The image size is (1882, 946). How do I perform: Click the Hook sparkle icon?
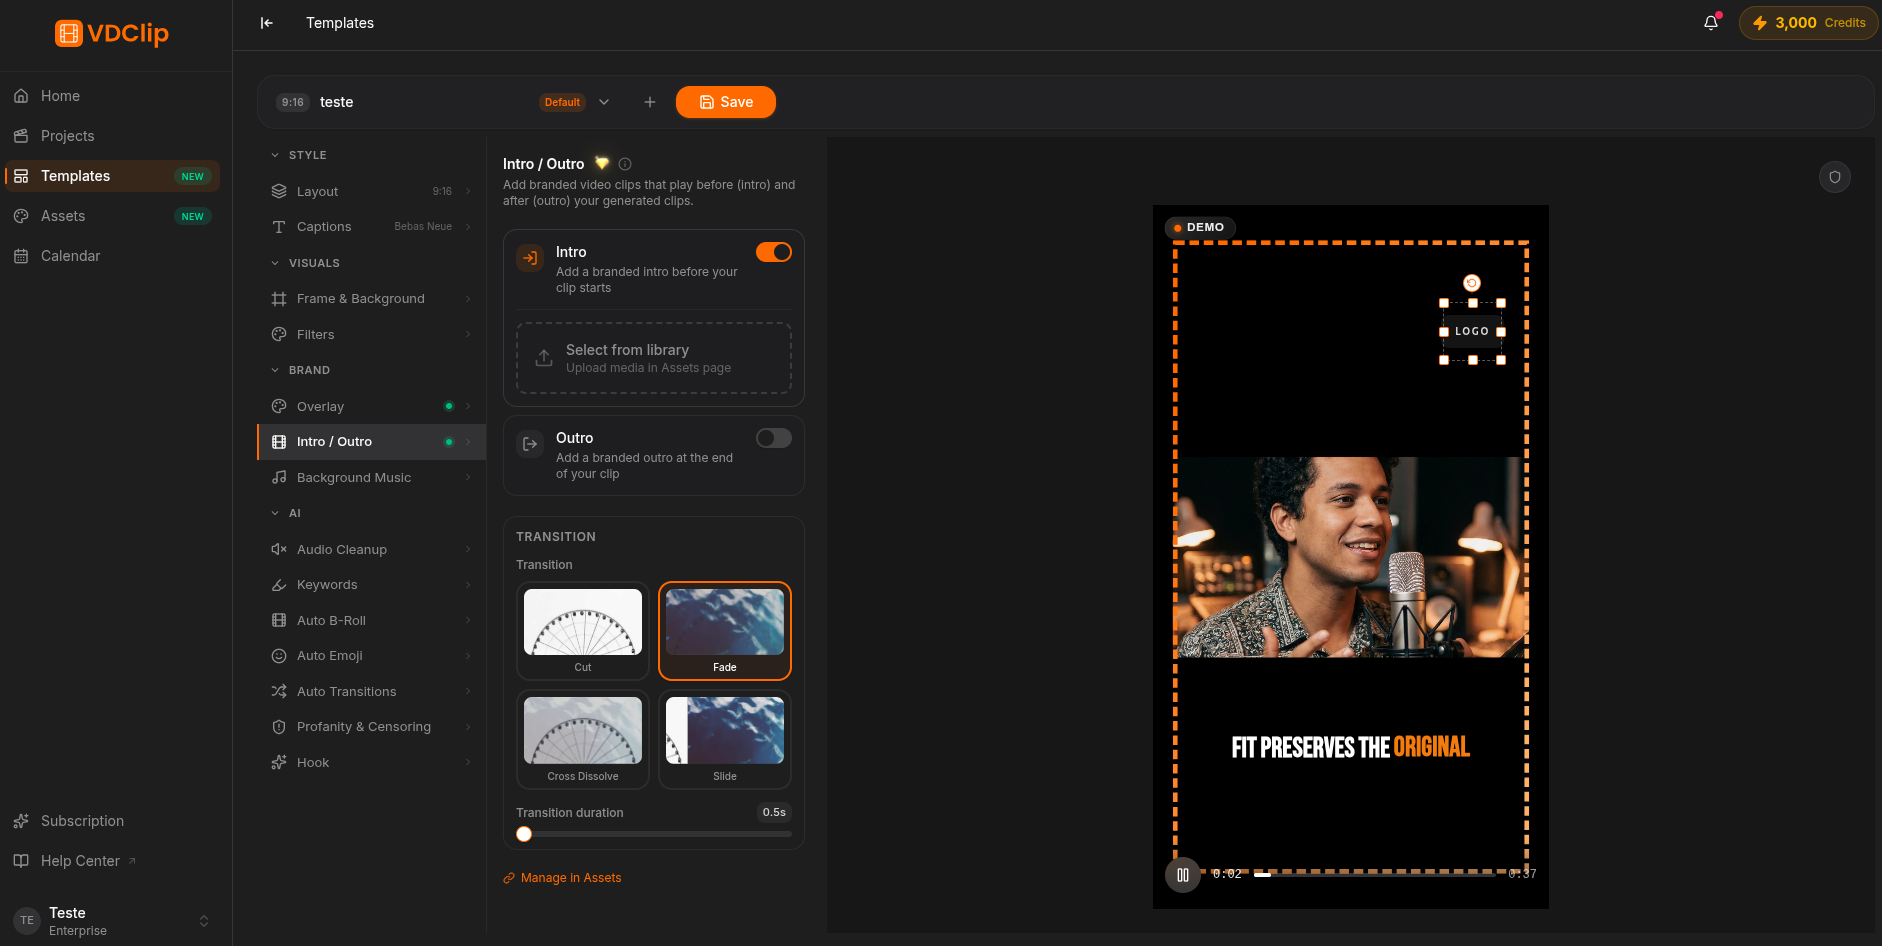pyautogui.click(x=279, y=762)
